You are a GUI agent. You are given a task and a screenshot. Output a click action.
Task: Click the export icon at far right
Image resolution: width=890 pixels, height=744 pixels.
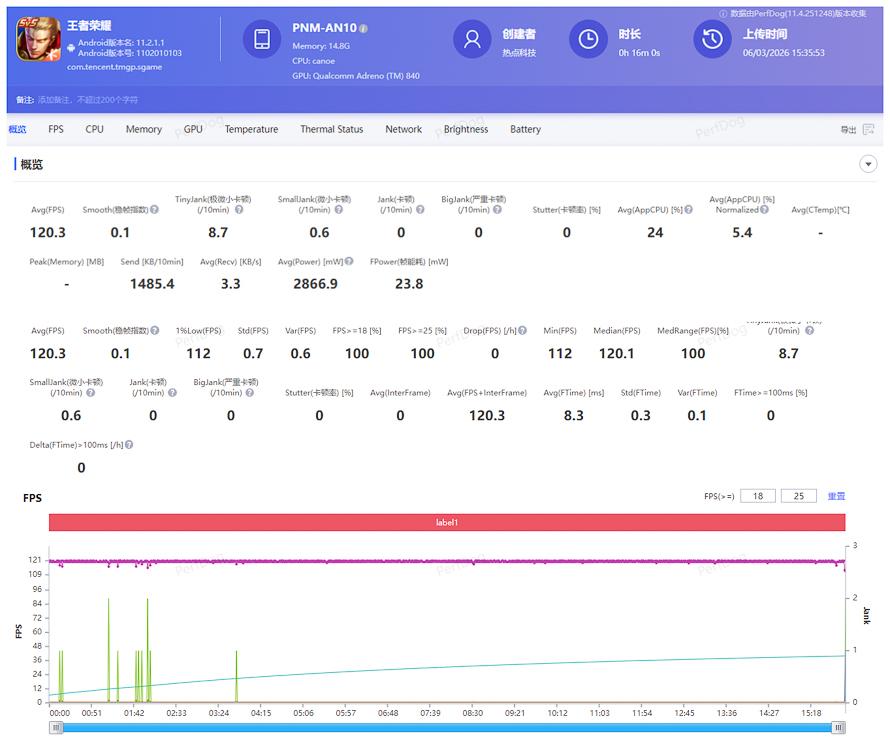867,130
